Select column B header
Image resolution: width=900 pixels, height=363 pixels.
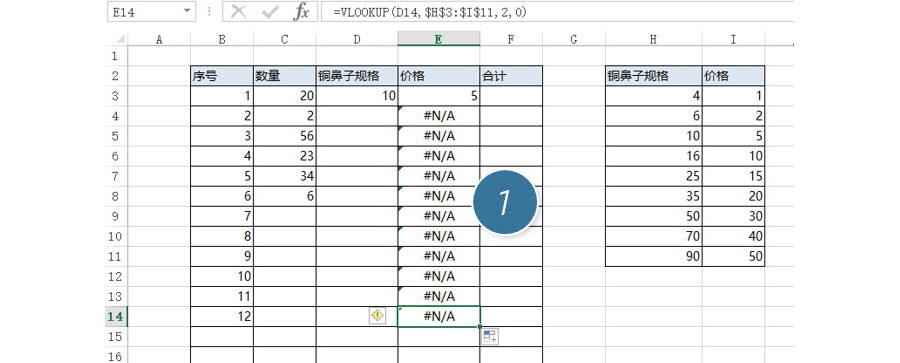point(222,40)
